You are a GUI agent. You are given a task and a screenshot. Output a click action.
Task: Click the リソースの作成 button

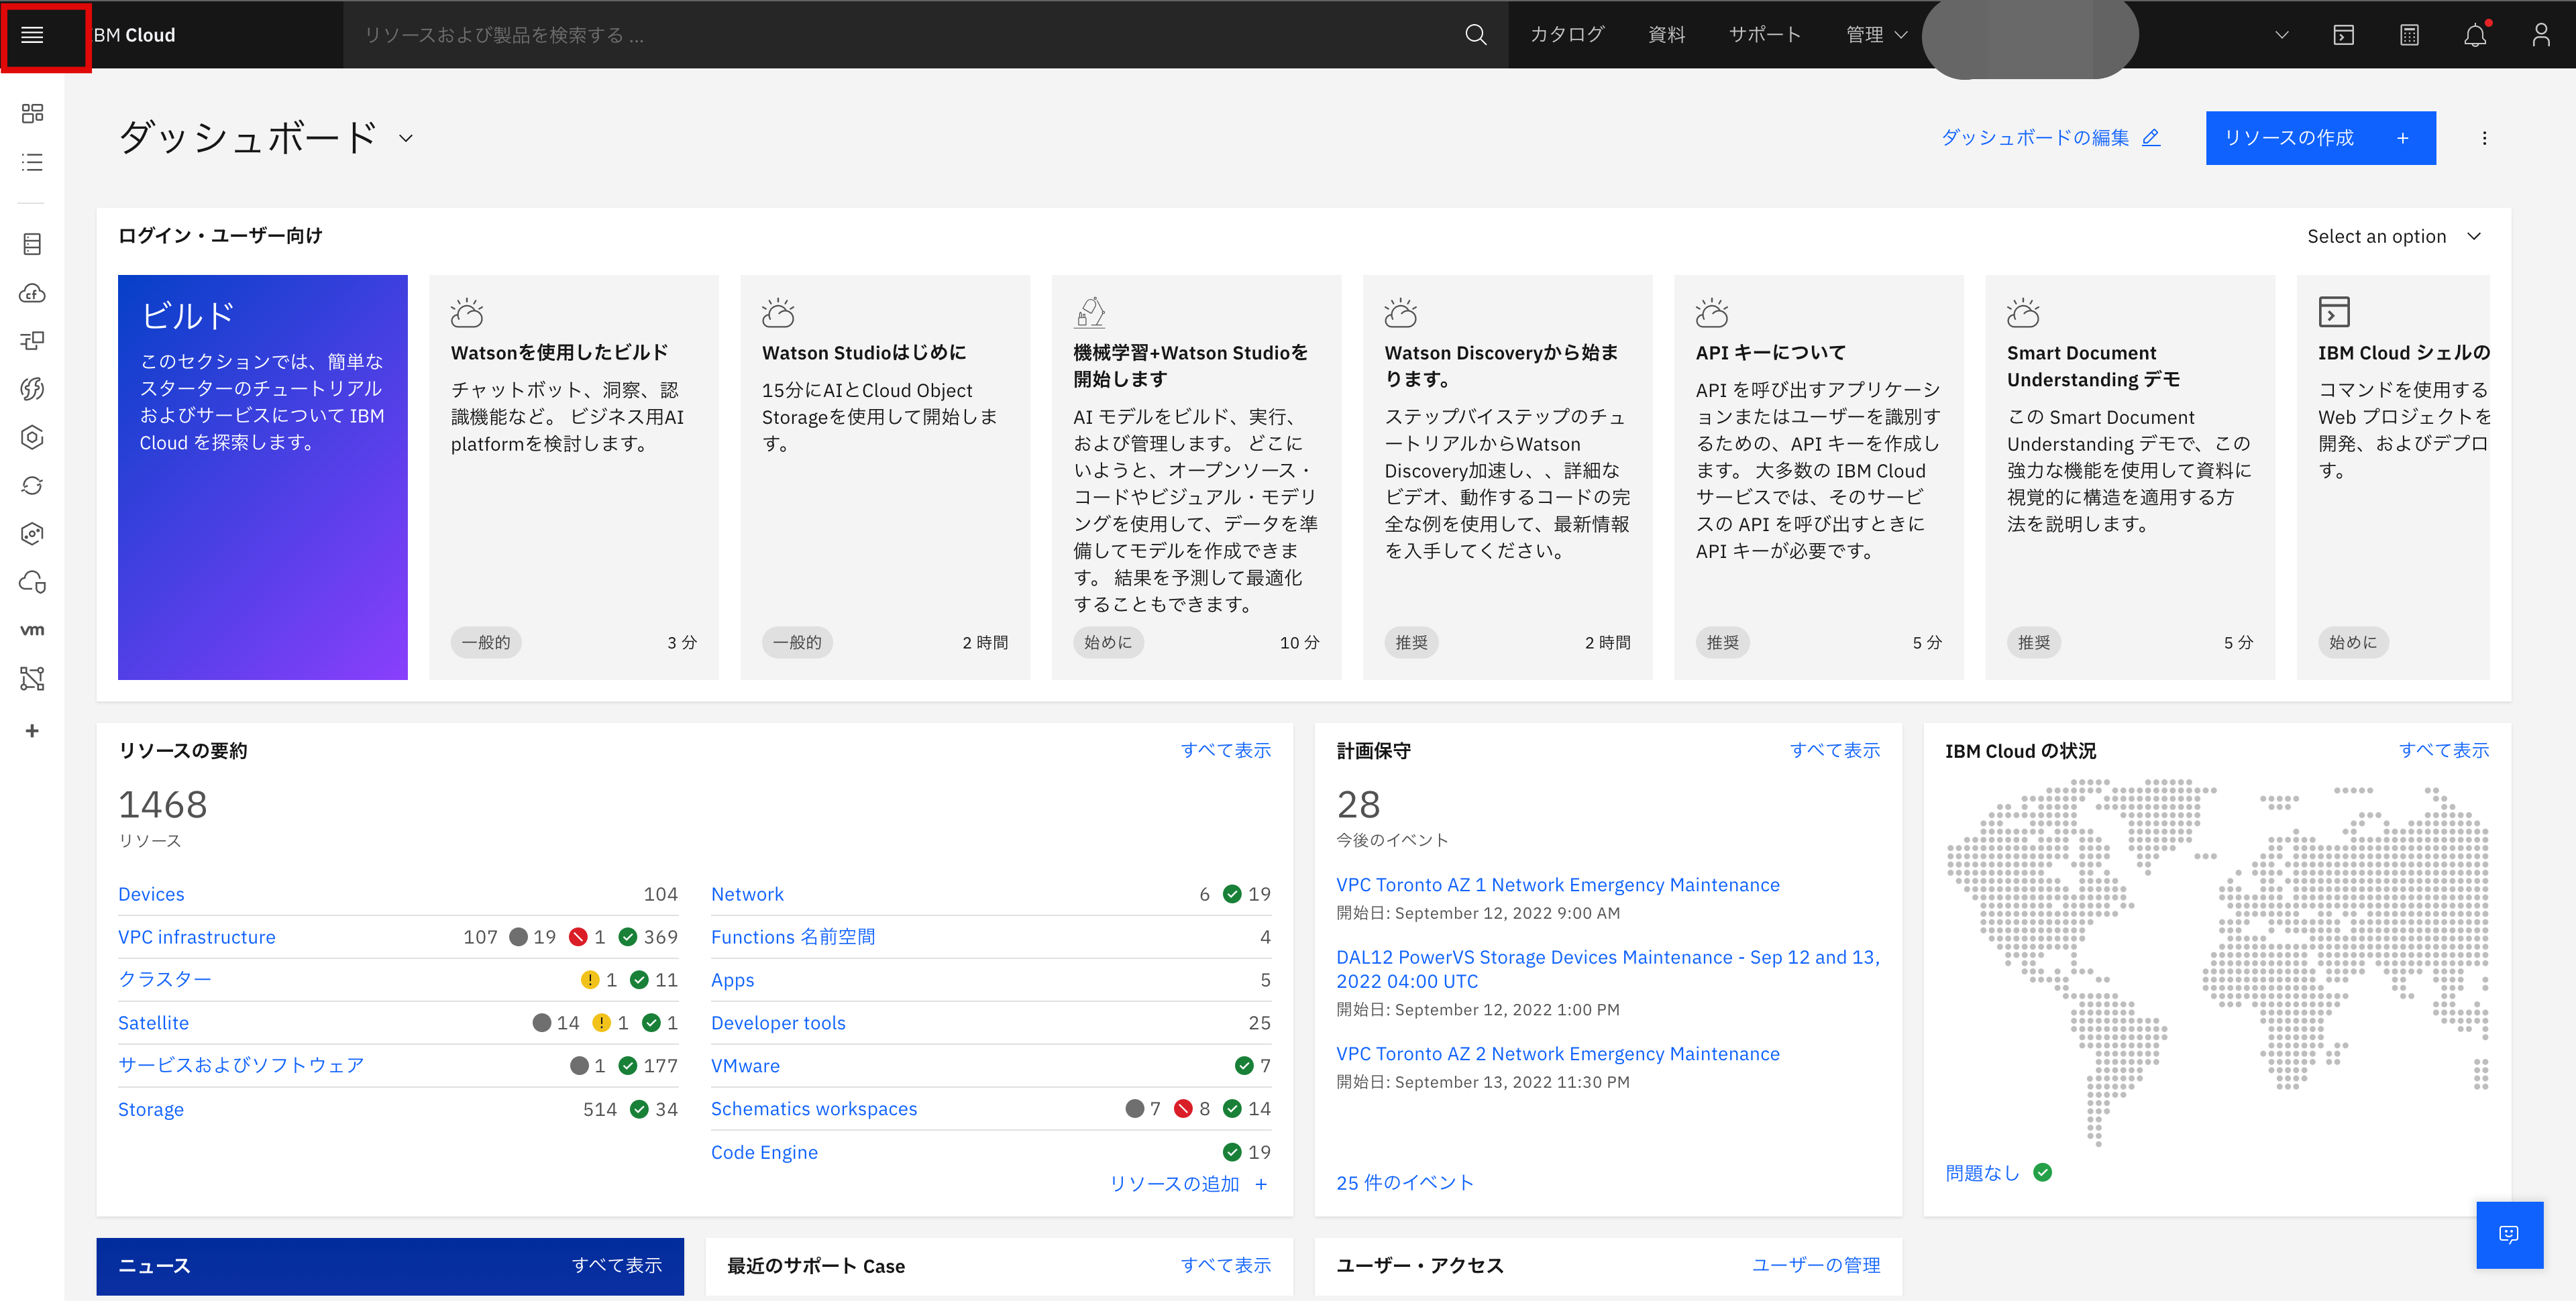pos(2320,138)
